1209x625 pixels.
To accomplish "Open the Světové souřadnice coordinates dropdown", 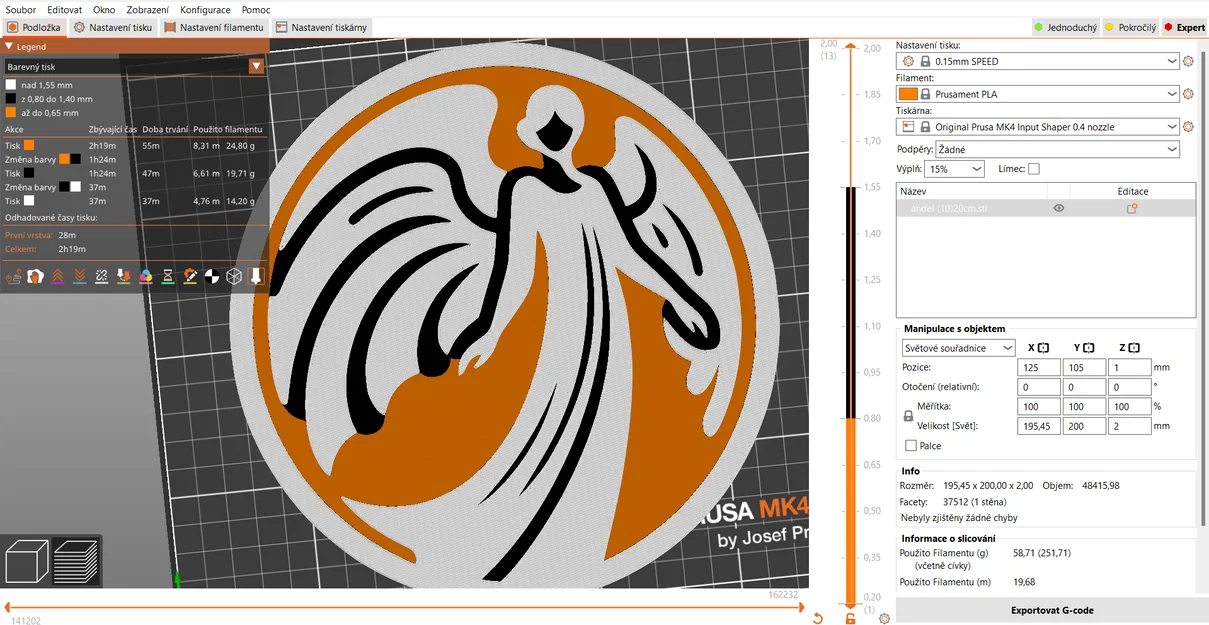I will point(958,348).
